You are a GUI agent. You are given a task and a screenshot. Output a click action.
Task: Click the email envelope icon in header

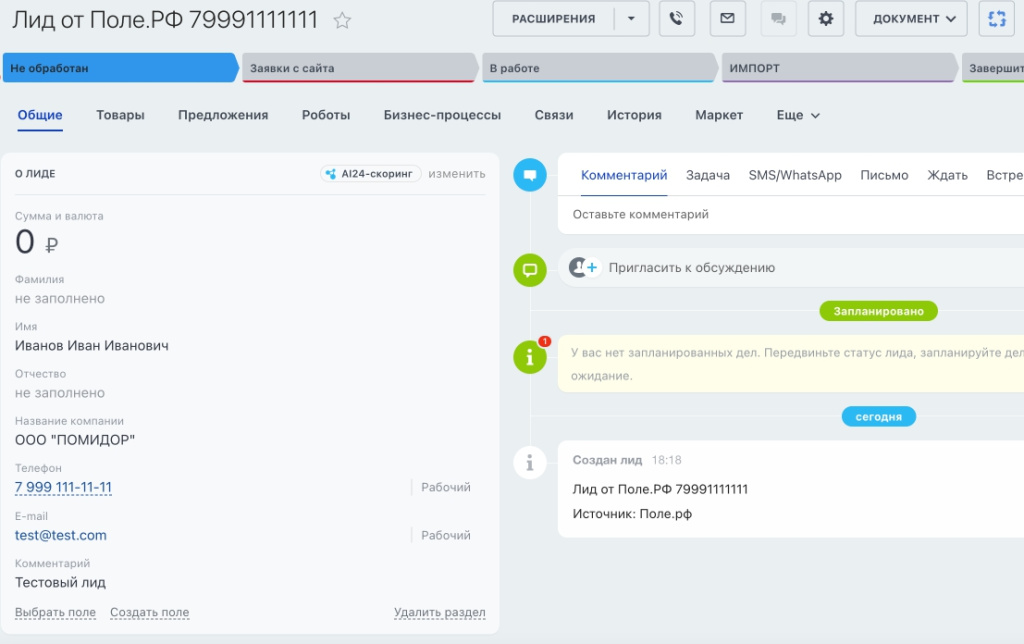pyautogui.click(x=727, y=18)
